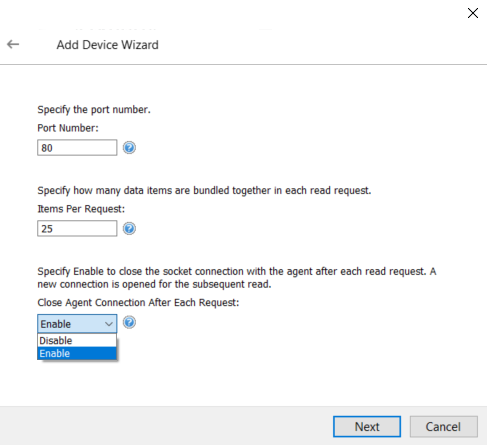Click the data items bundled description text

(x=204, y=191)
